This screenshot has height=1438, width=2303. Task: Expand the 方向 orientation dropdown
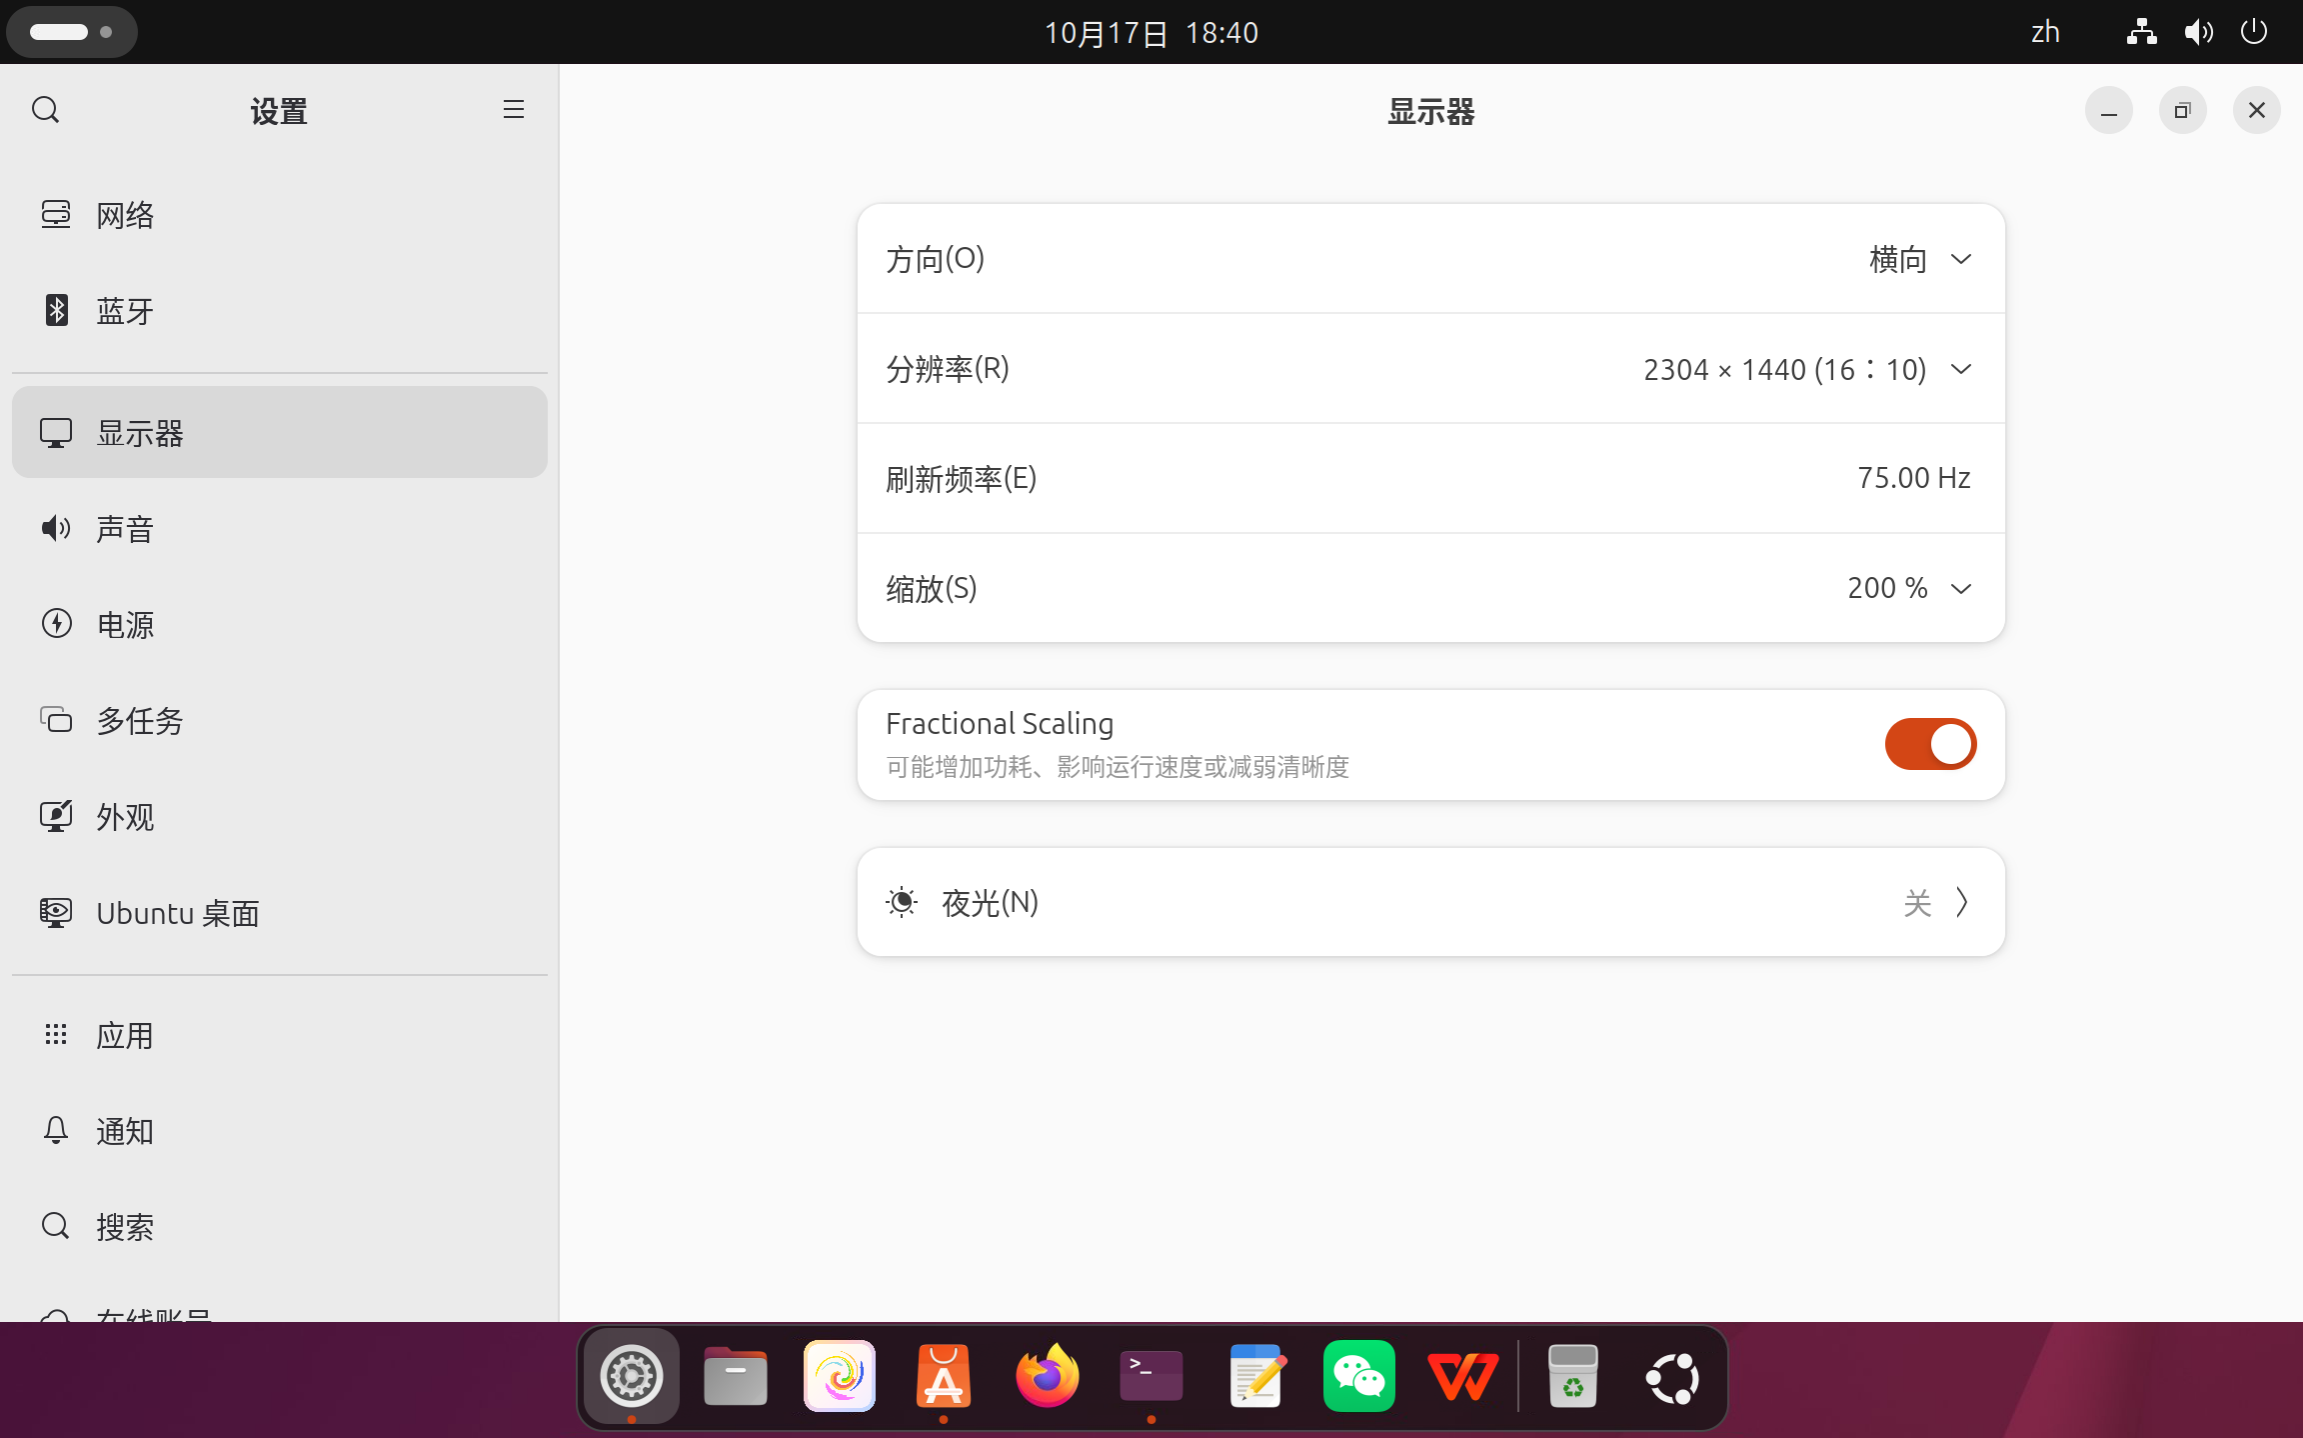click(1431, 259)
